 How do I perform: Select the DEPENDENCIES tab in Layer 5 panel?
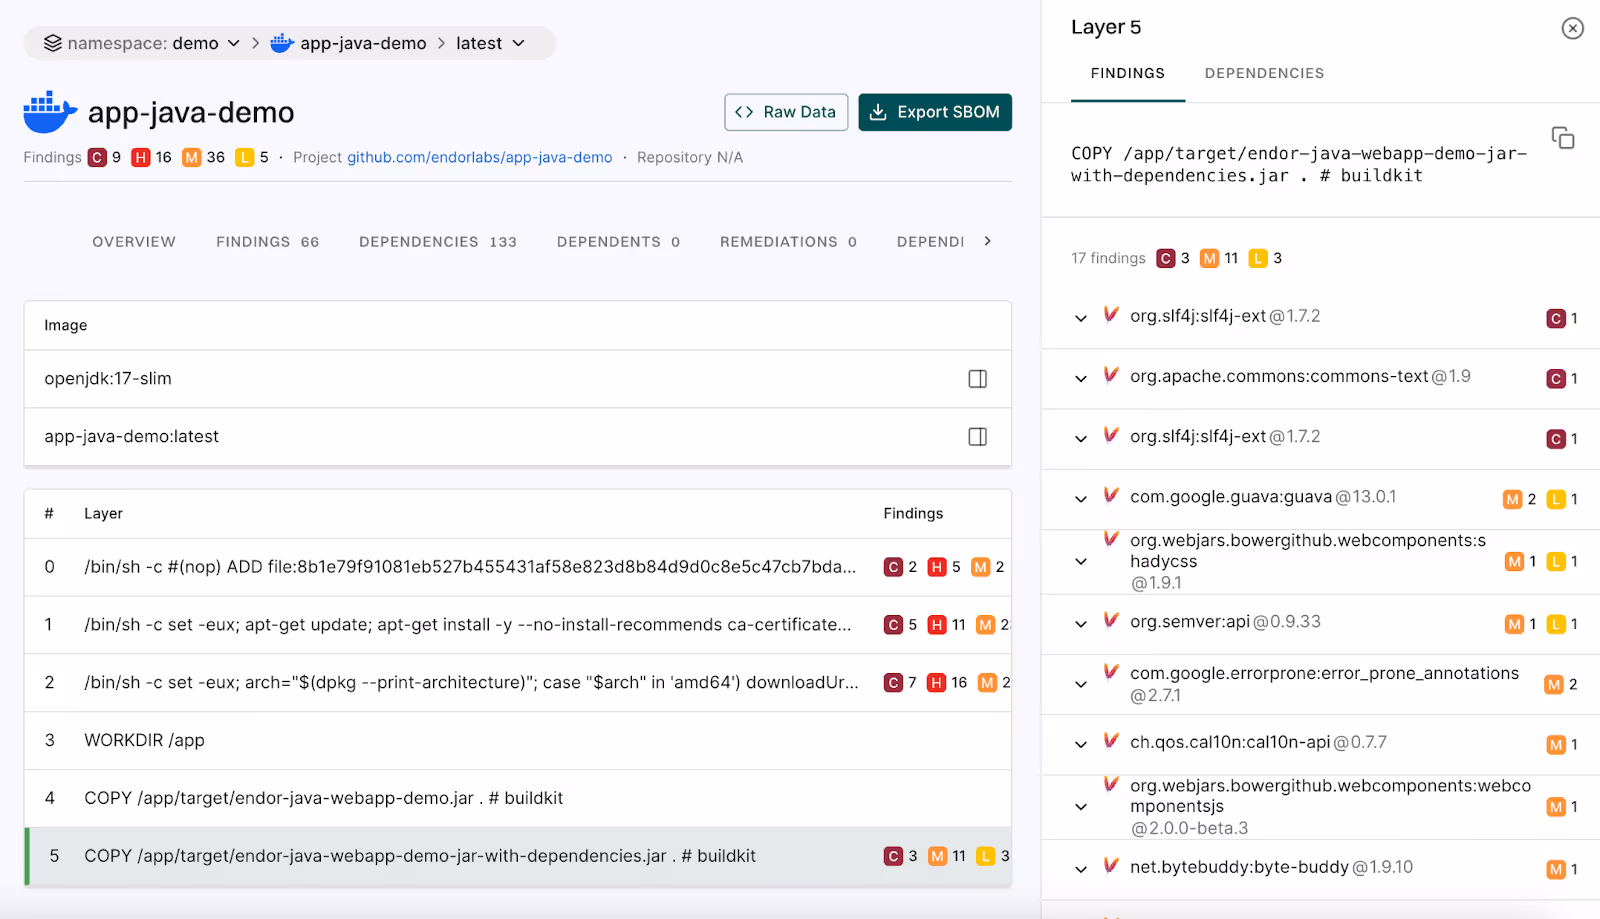click(x=1264, y=73)
